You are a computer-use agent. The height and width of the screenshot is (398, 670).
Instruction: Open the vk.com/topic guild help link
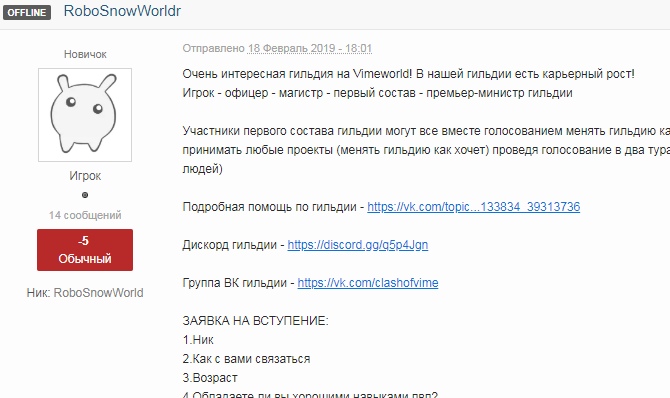click(x=473, y=207)
